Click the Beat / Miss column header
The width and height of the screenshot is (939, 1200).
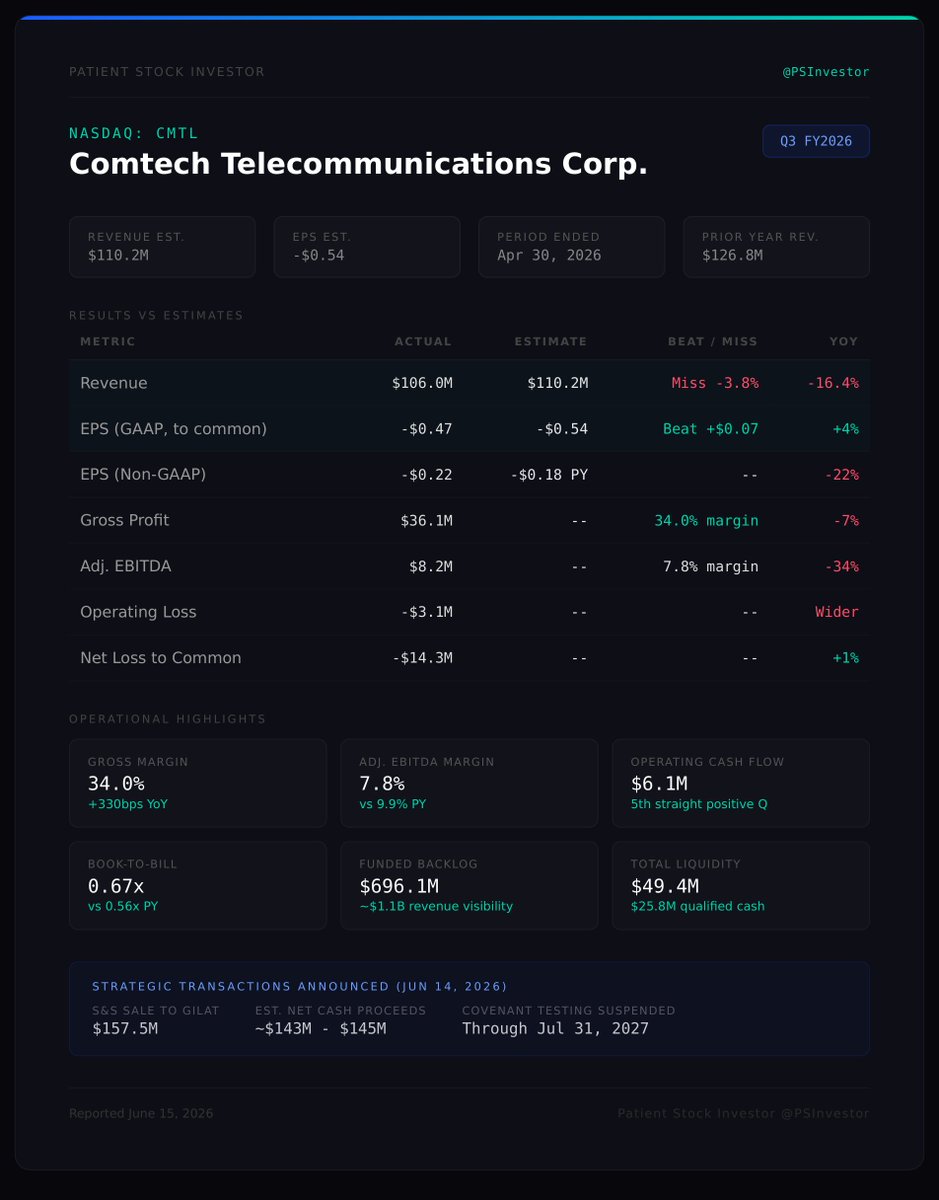713,342
